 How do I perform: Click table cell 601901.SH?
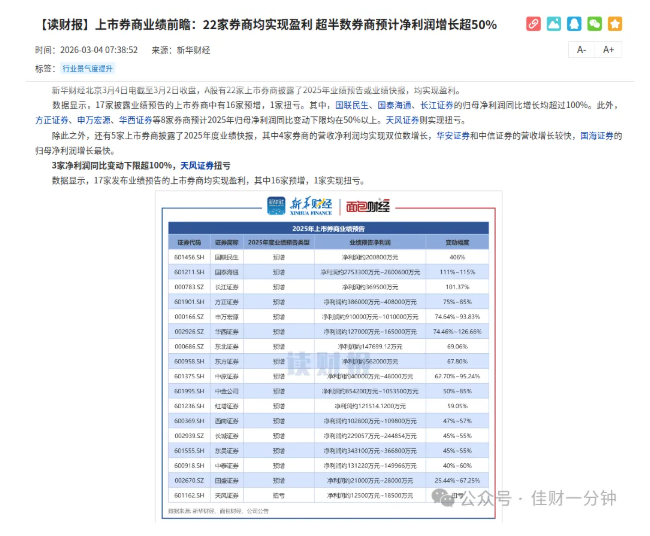tap(189, 302)
